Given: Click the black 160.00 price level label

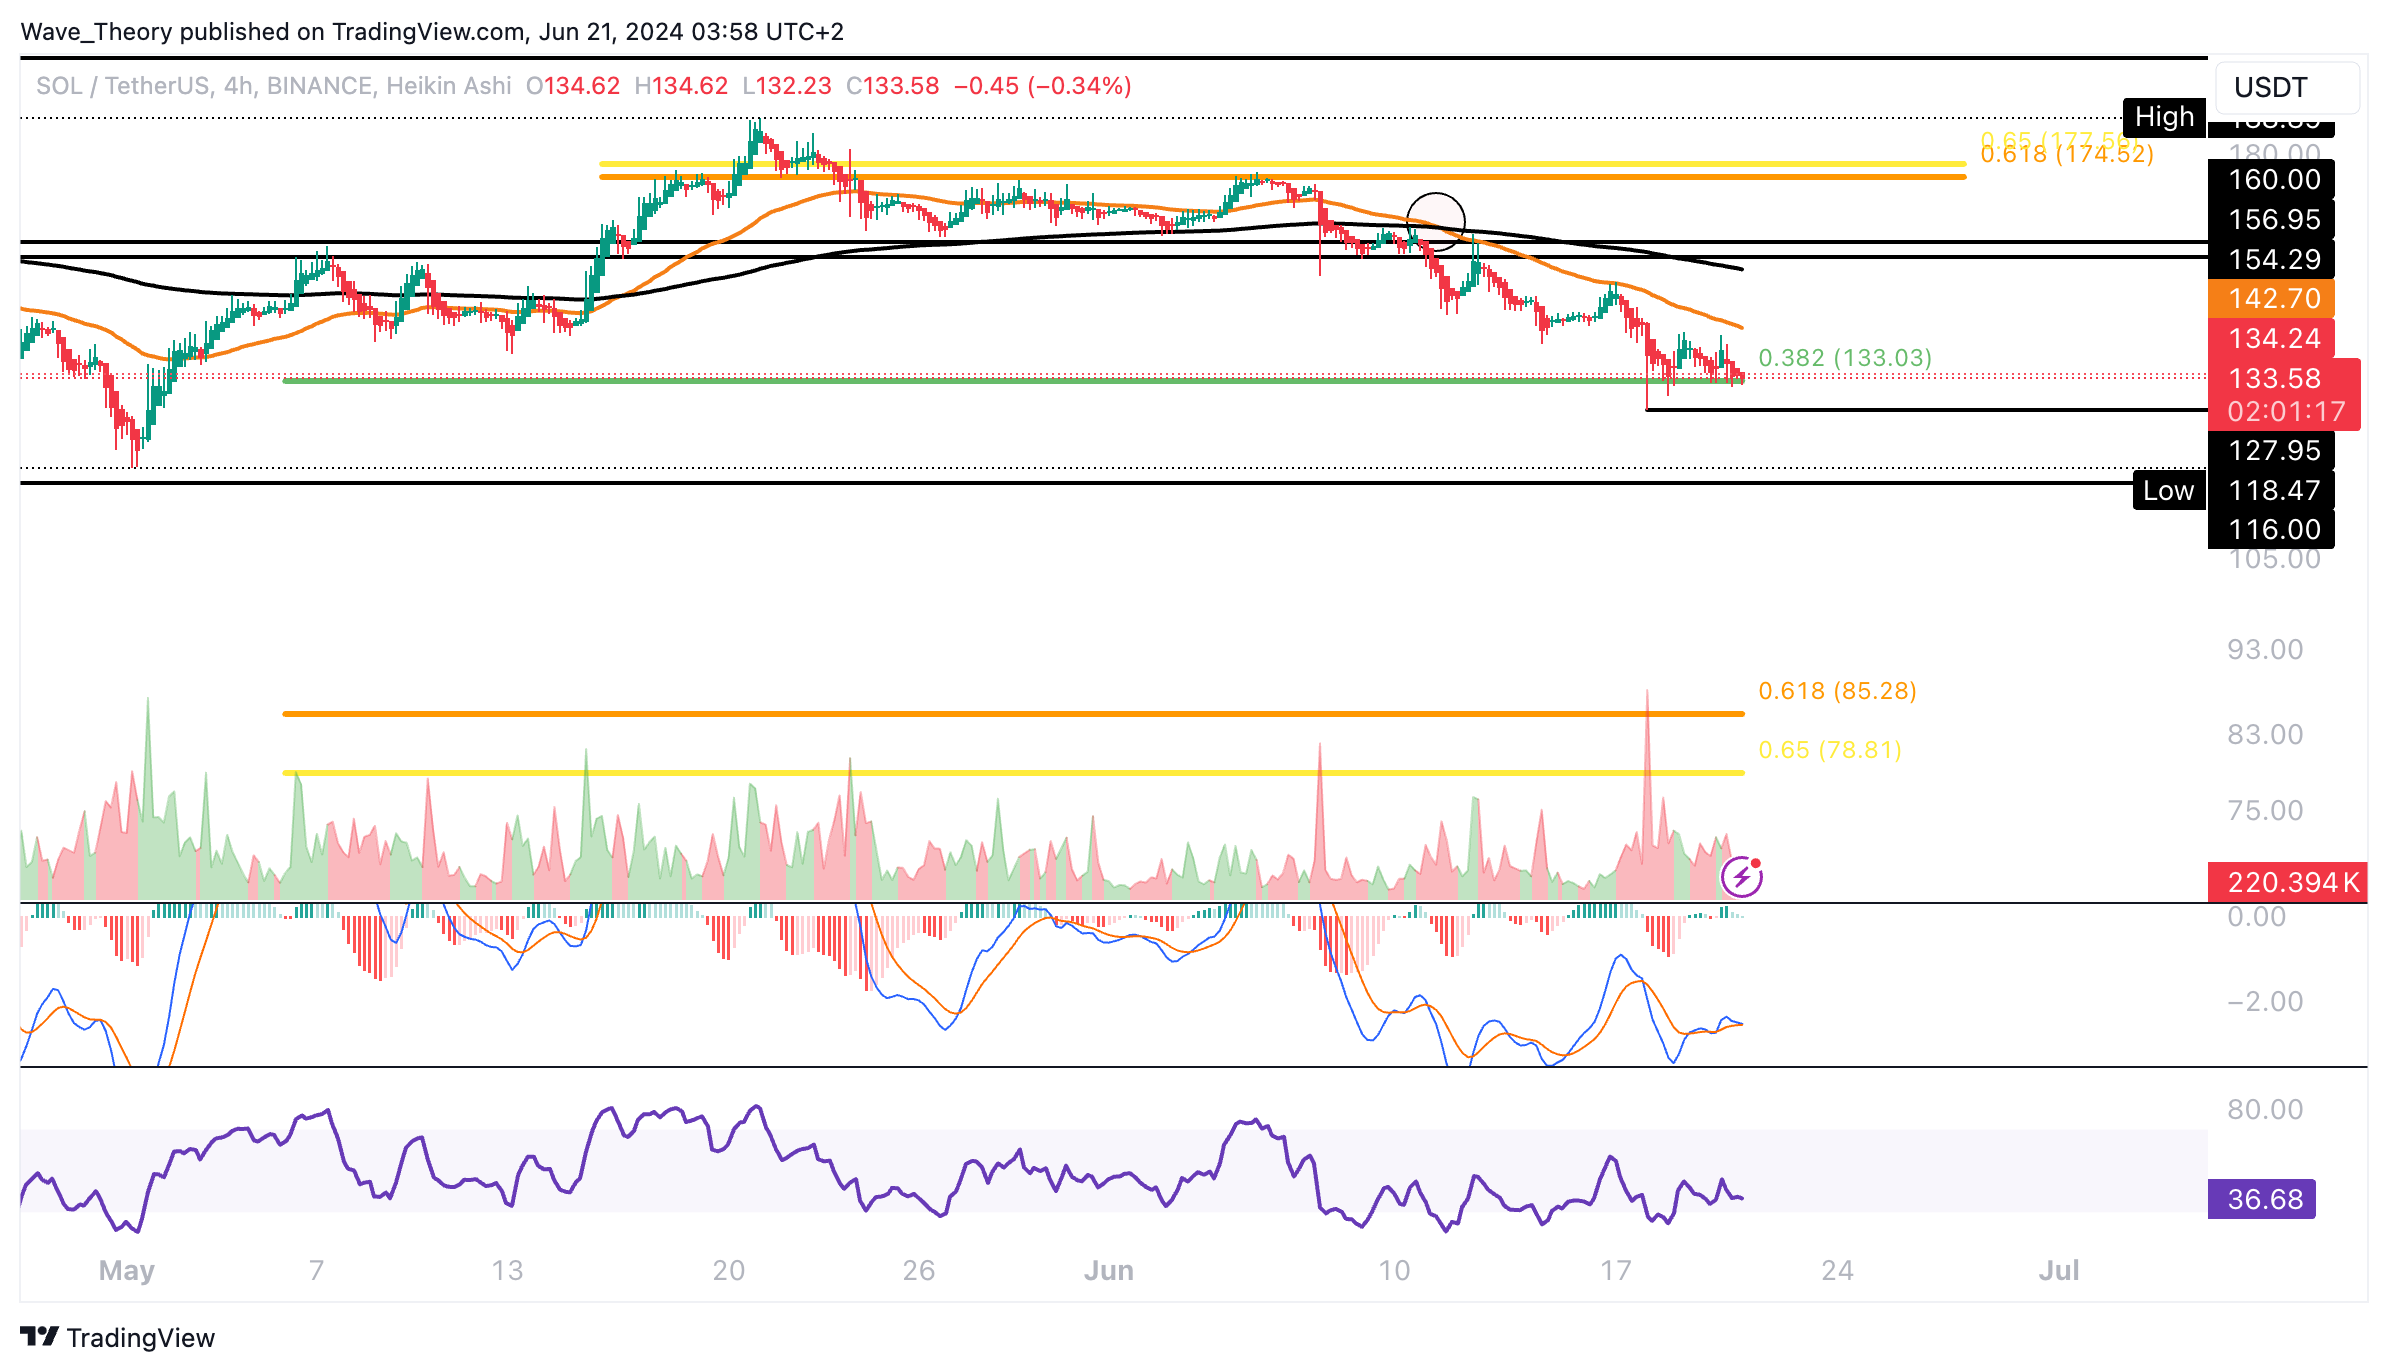Looking at the screenshot, I should (2273, 180).
